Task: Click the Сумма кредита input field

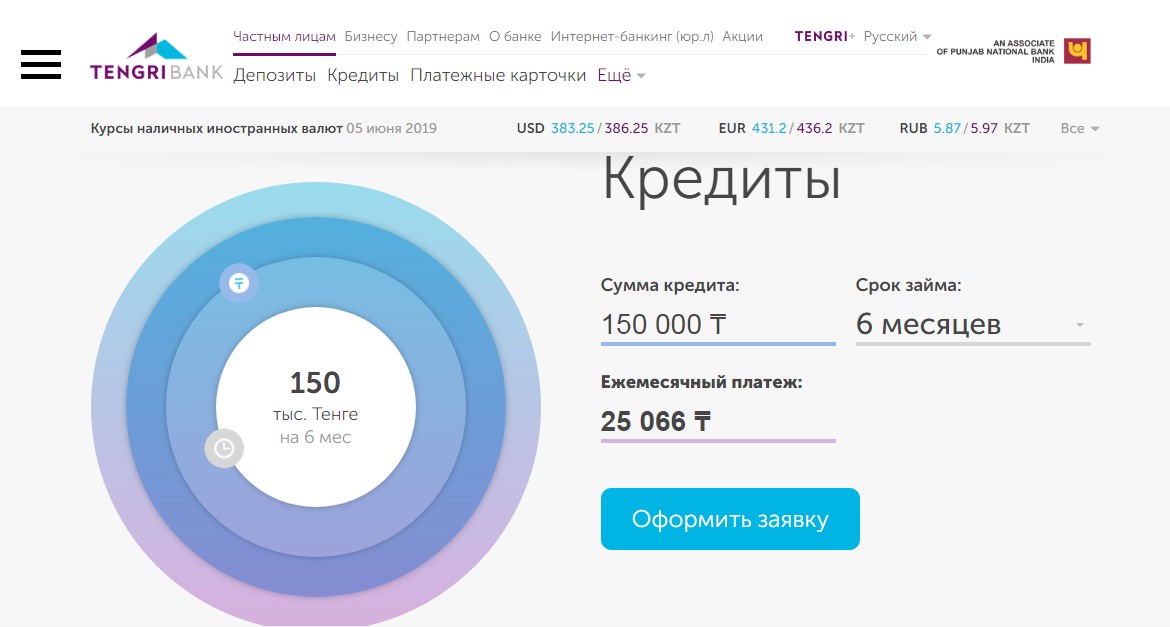Action: pyautogui.click(x=717, y=325)
